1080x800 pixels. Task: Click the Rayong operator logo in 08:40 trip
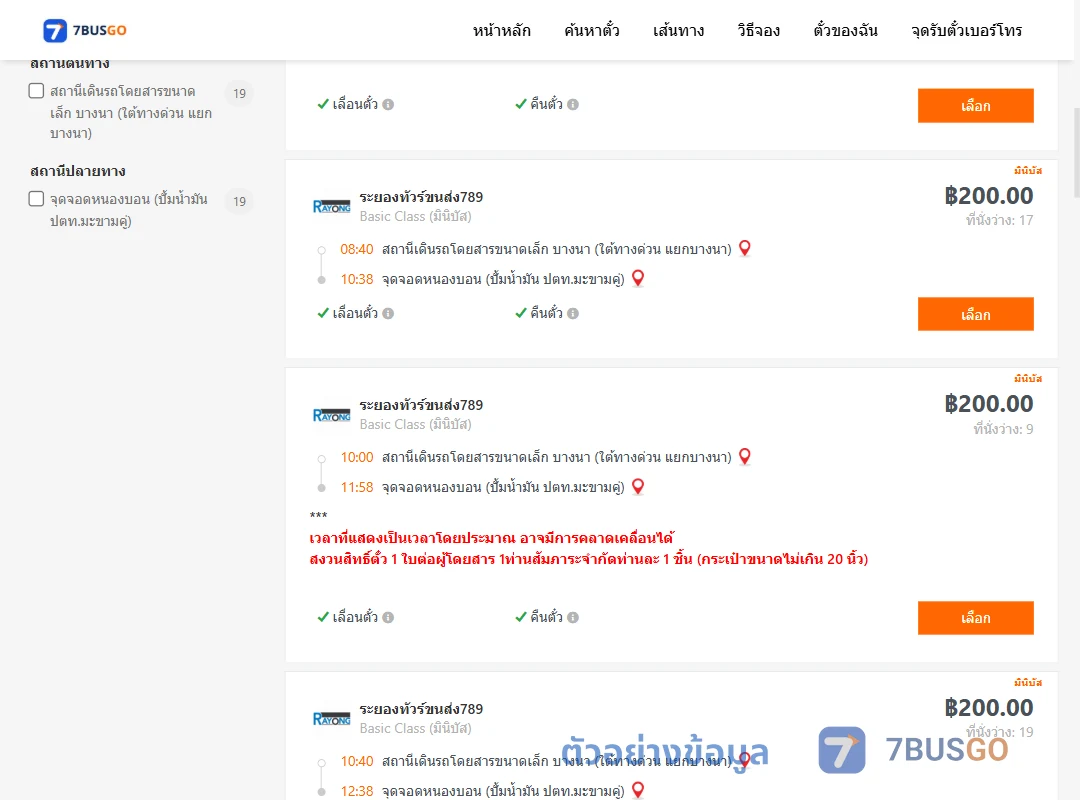coord(331,206)
